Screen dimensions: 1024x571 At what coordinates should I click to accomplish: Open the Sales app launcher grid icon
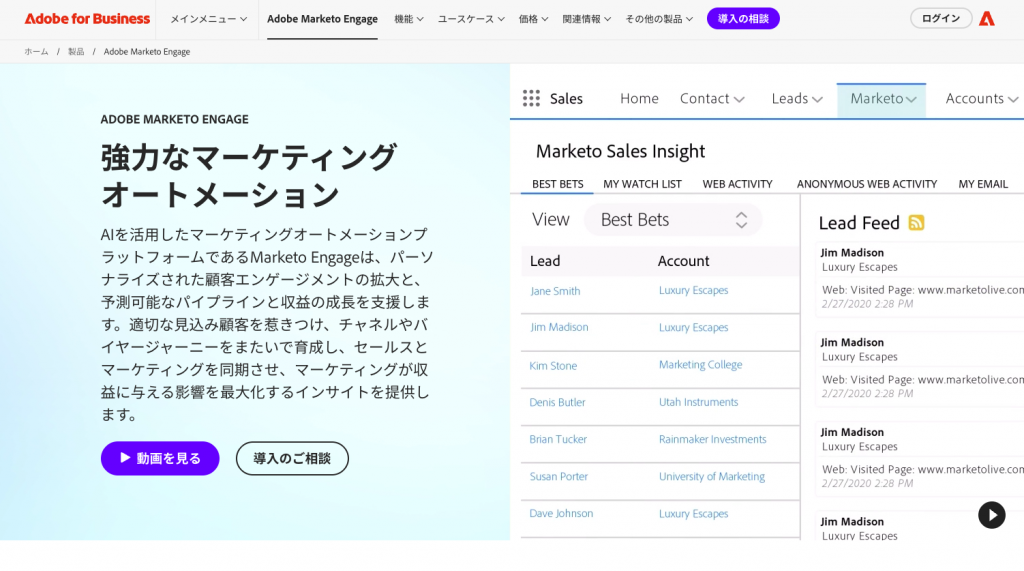coord(532,98)
